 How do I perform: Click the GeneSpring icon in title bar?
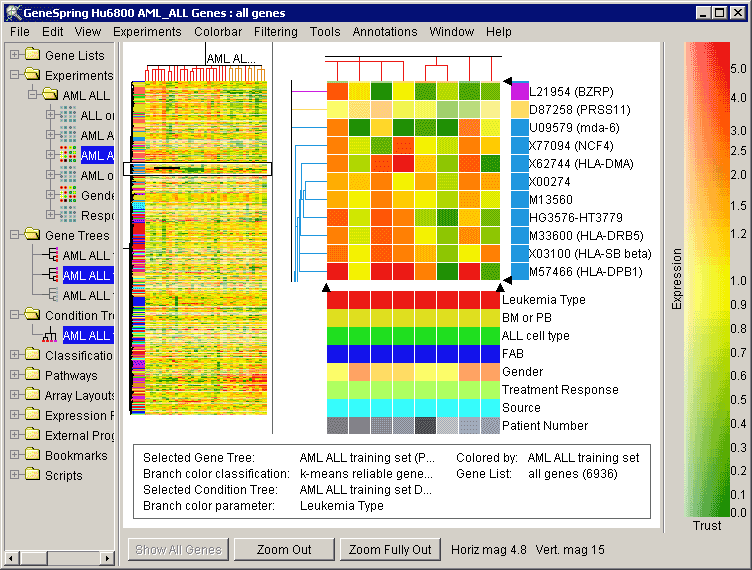tap(11, 12)
